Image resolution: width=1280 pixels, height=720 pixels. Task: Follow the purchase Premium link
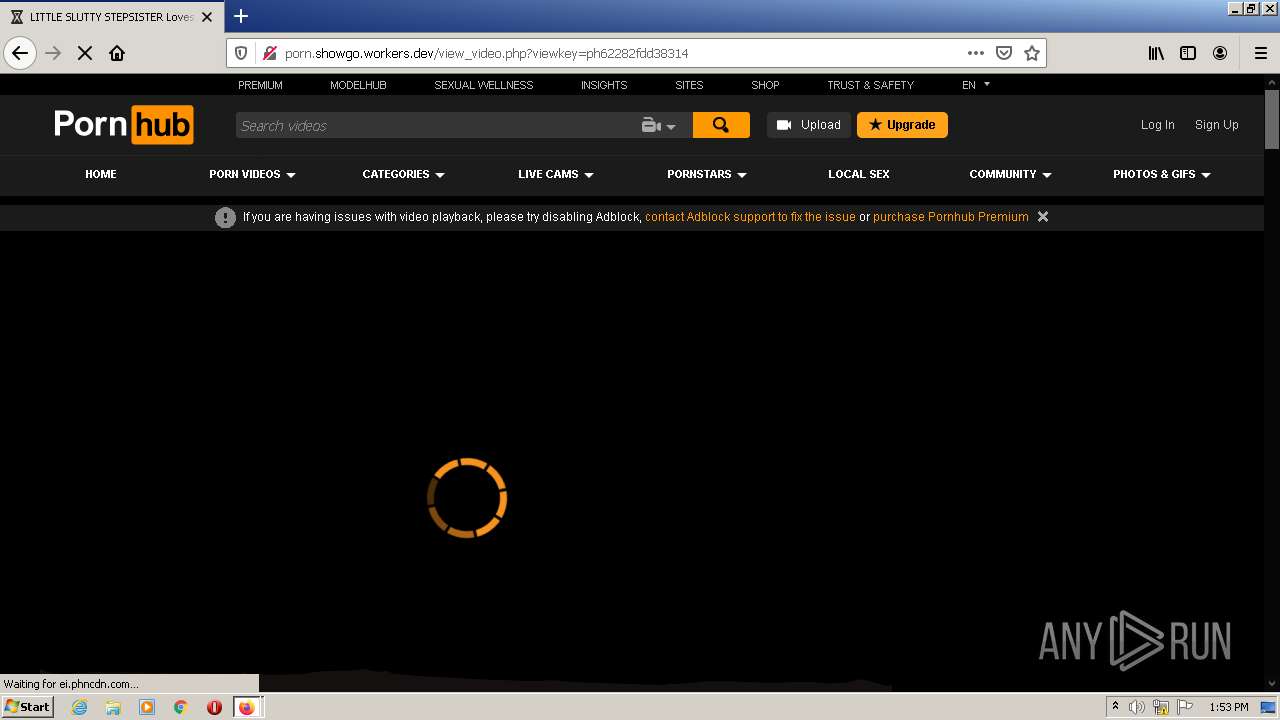tap(951, 216)
